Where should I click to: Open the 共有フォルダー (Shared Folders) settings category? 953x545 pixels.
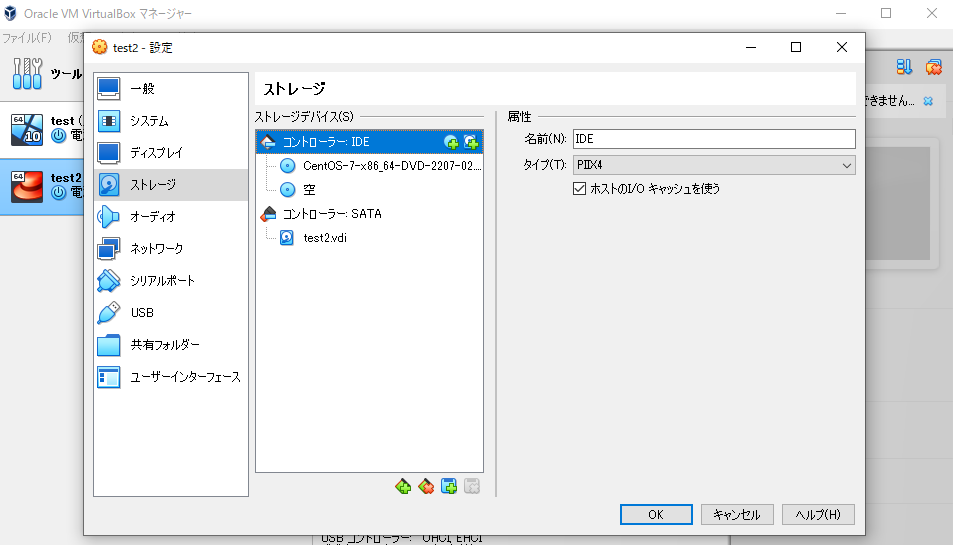pos(171,344)
